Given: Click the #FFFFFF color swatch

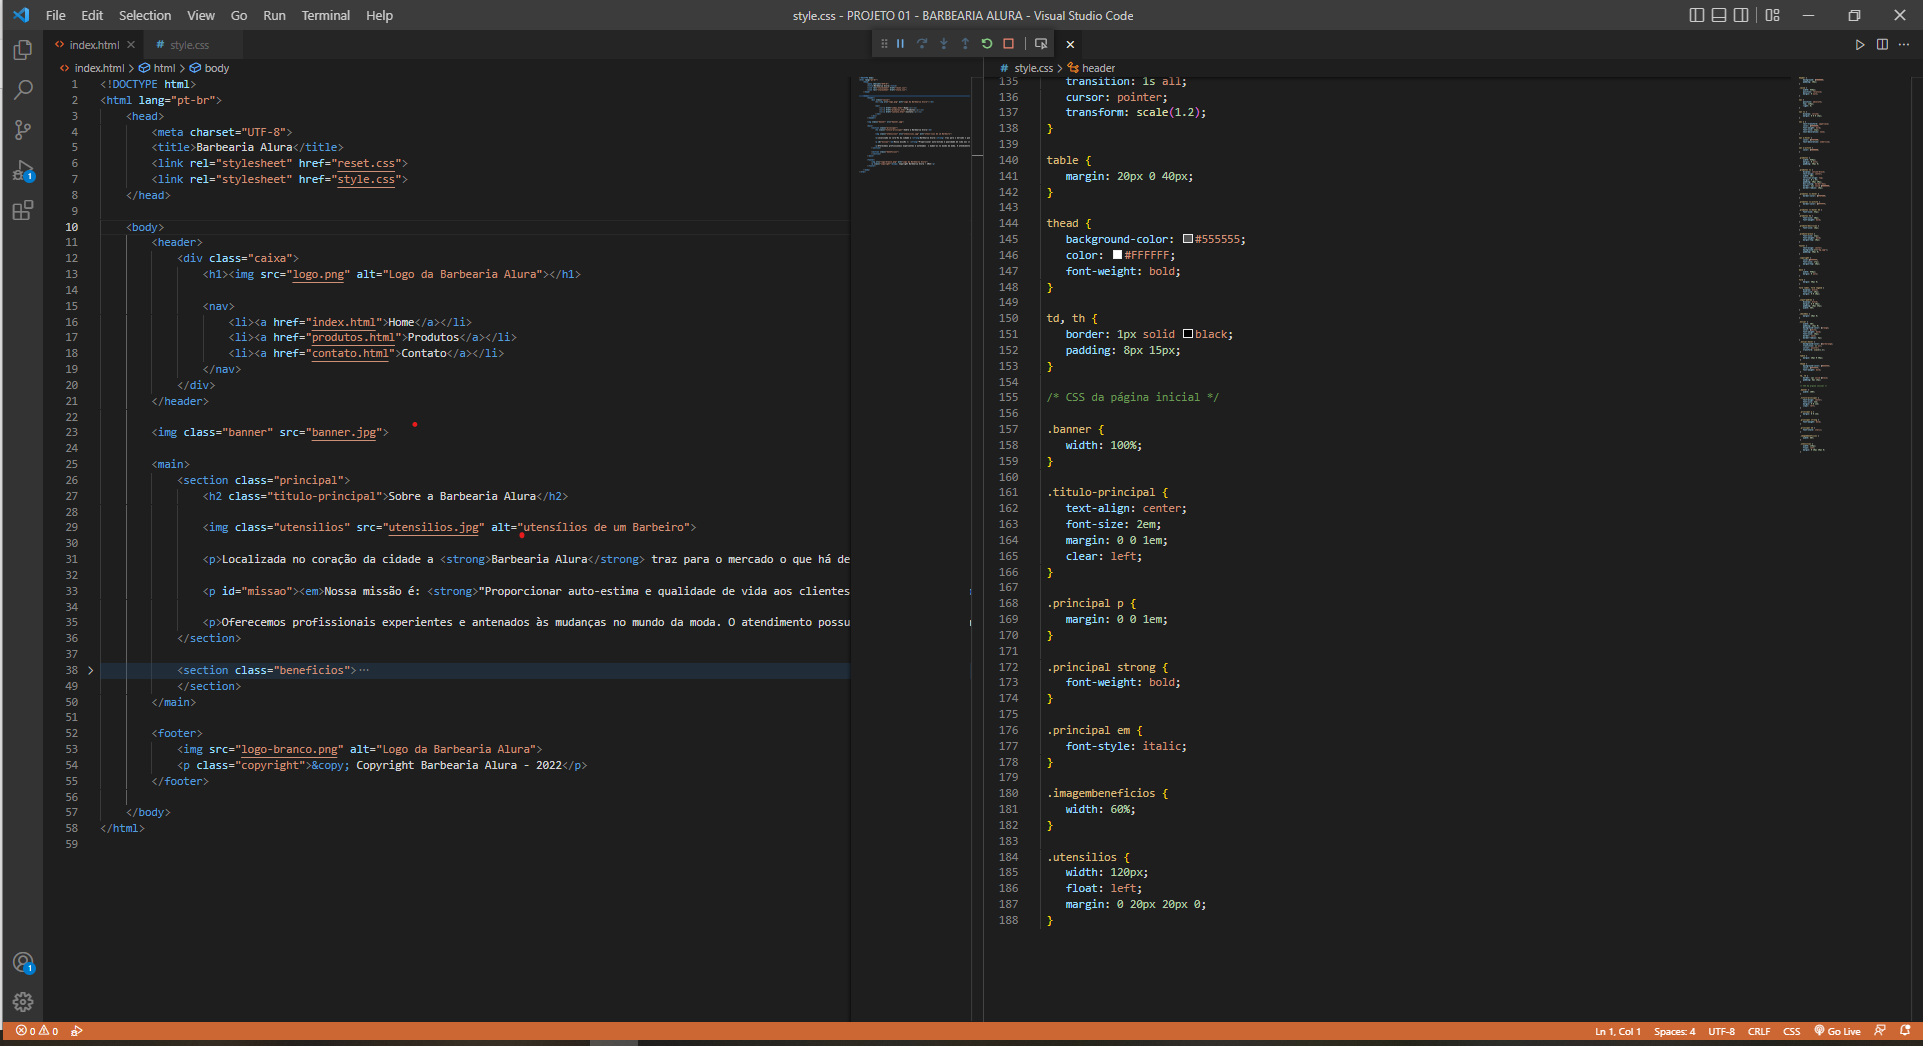Looking at the screenshot, I should [1117, 255].
